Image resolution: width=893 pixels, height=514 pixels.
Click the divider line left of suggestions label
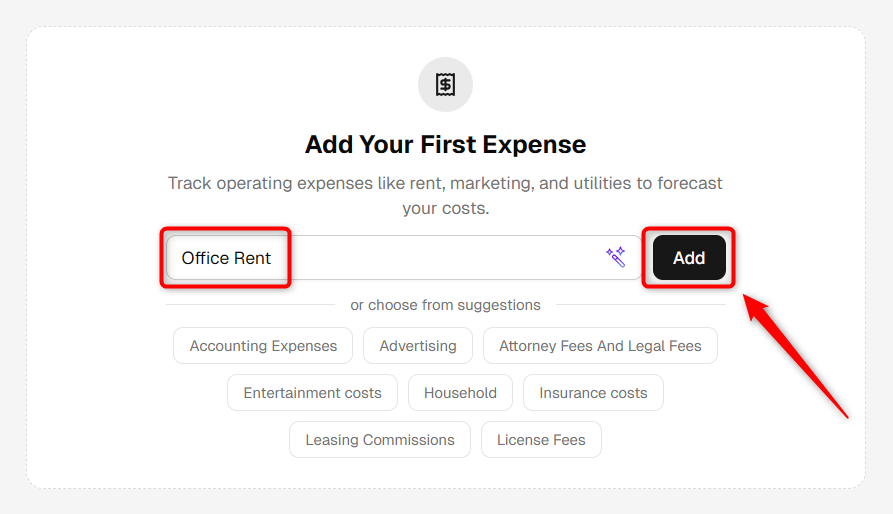coord(251,305)
